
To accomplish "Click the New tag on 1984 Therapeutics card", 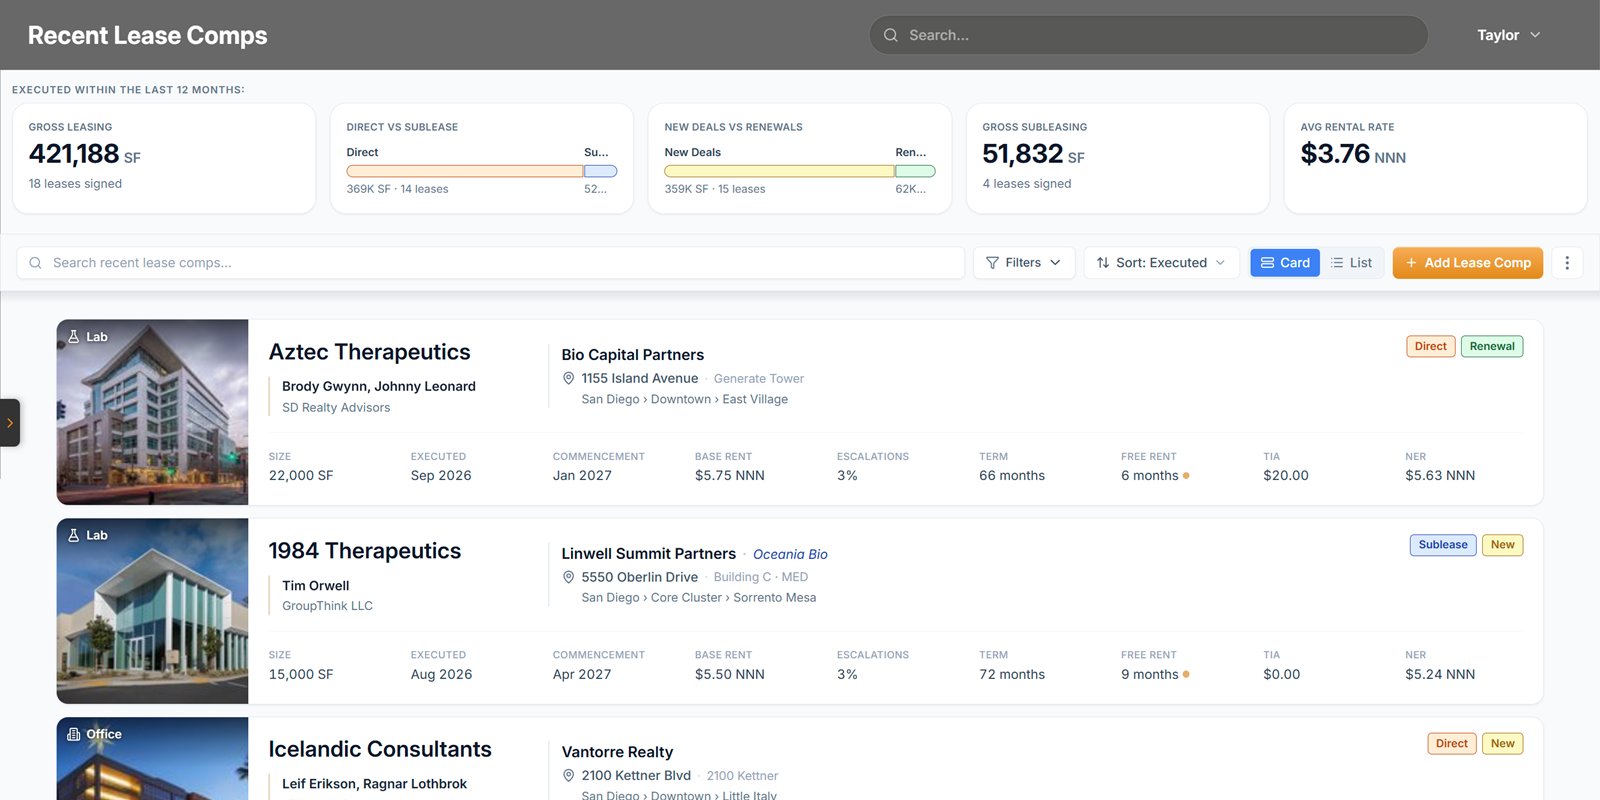I will click(1502, 545).
